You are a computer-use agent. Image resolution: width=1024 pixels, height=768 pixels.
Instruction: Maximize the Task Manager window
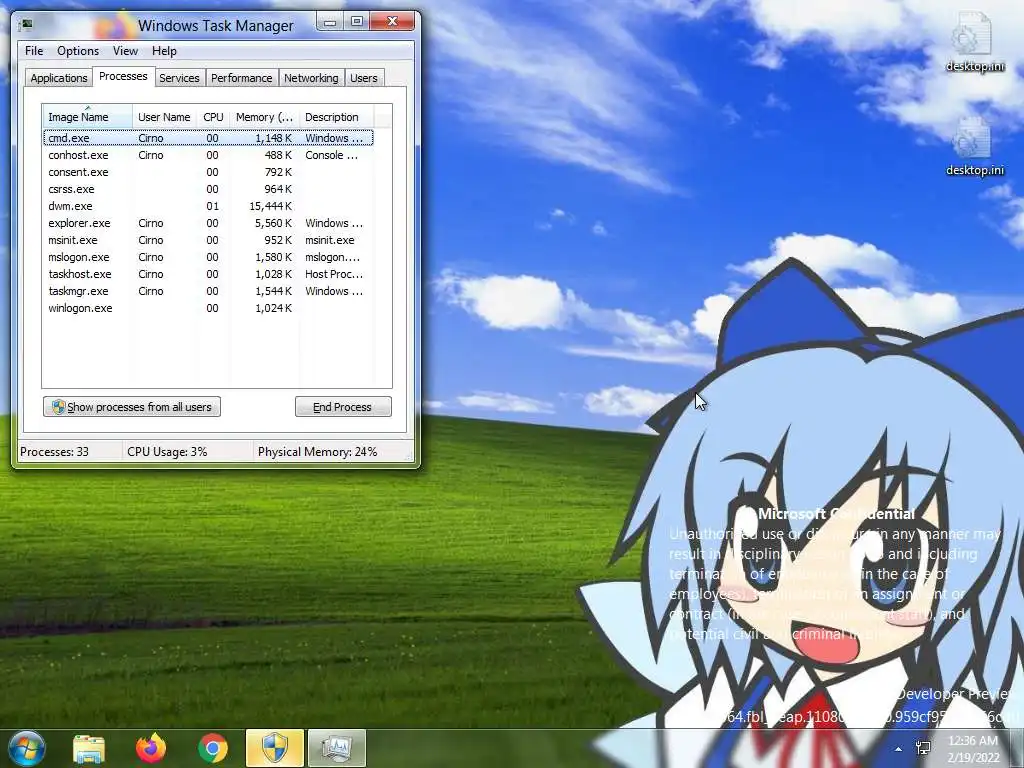coord(357,22)
